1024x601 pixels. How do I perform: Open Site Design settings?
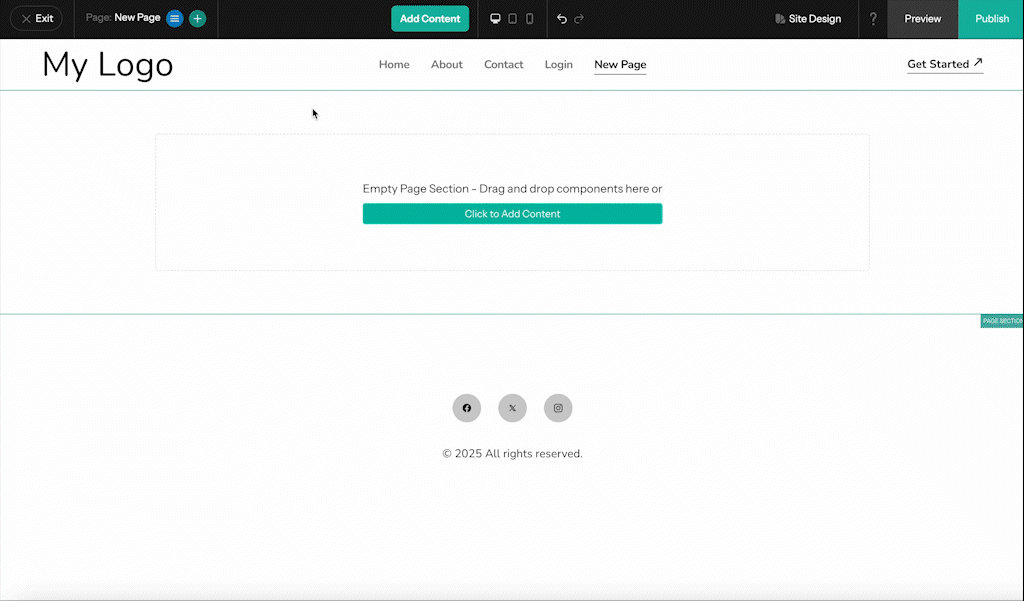click(x=808, y=18)
